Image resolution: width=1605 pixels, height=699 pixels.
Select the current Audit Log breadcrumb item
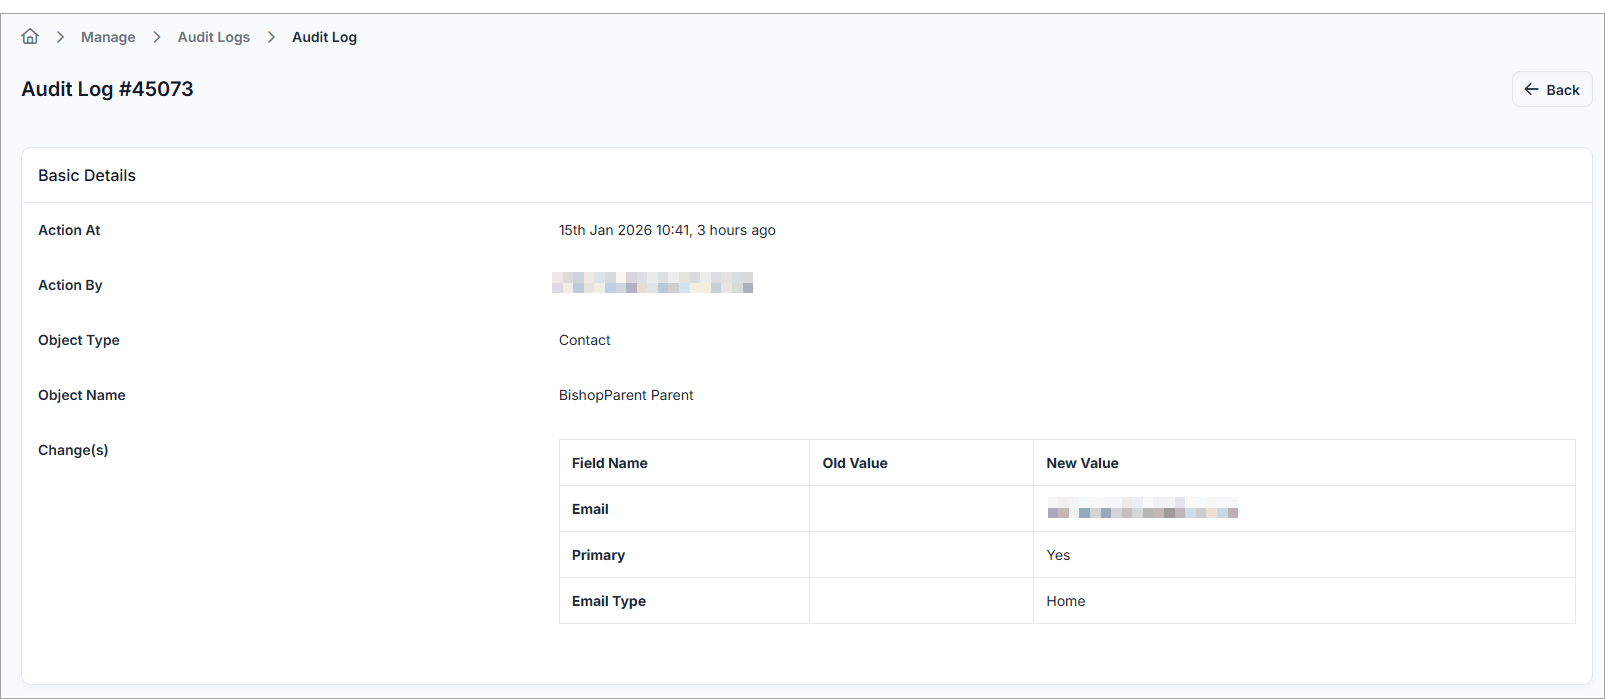tap(324, 37)
